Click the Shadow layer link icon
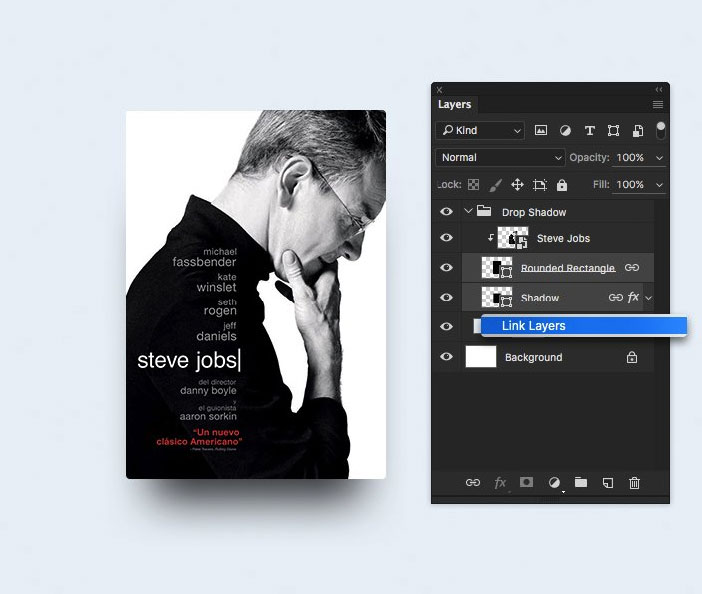Image resolution: width=702 pixels, height=594 pixels. 616,297
